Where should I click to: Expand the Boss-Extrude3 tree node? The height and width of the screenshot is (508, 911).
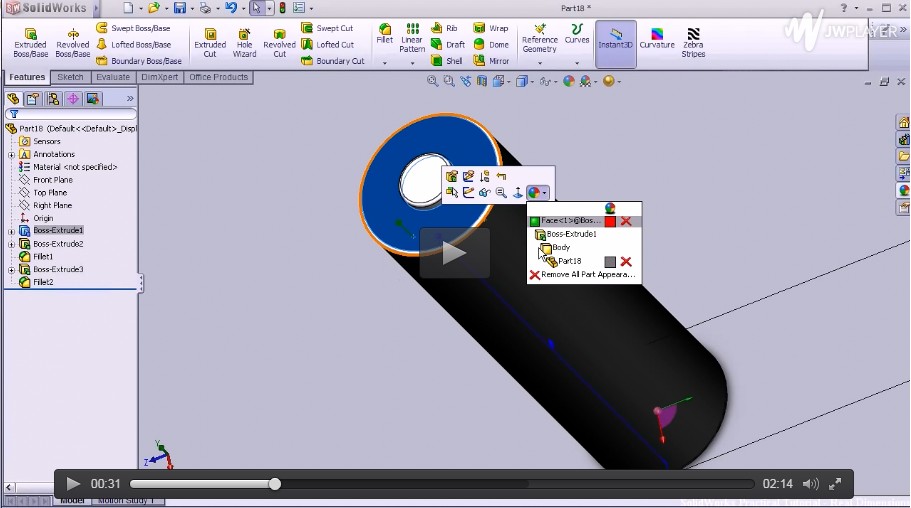point(11,270)
